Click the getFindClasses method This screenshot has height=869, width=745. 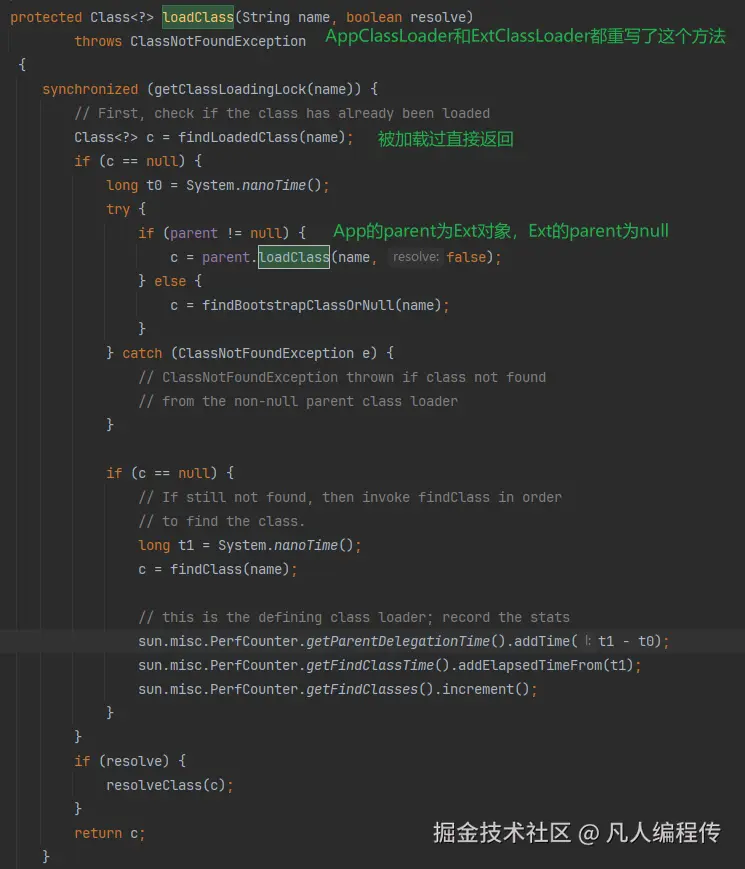[361, 689]
